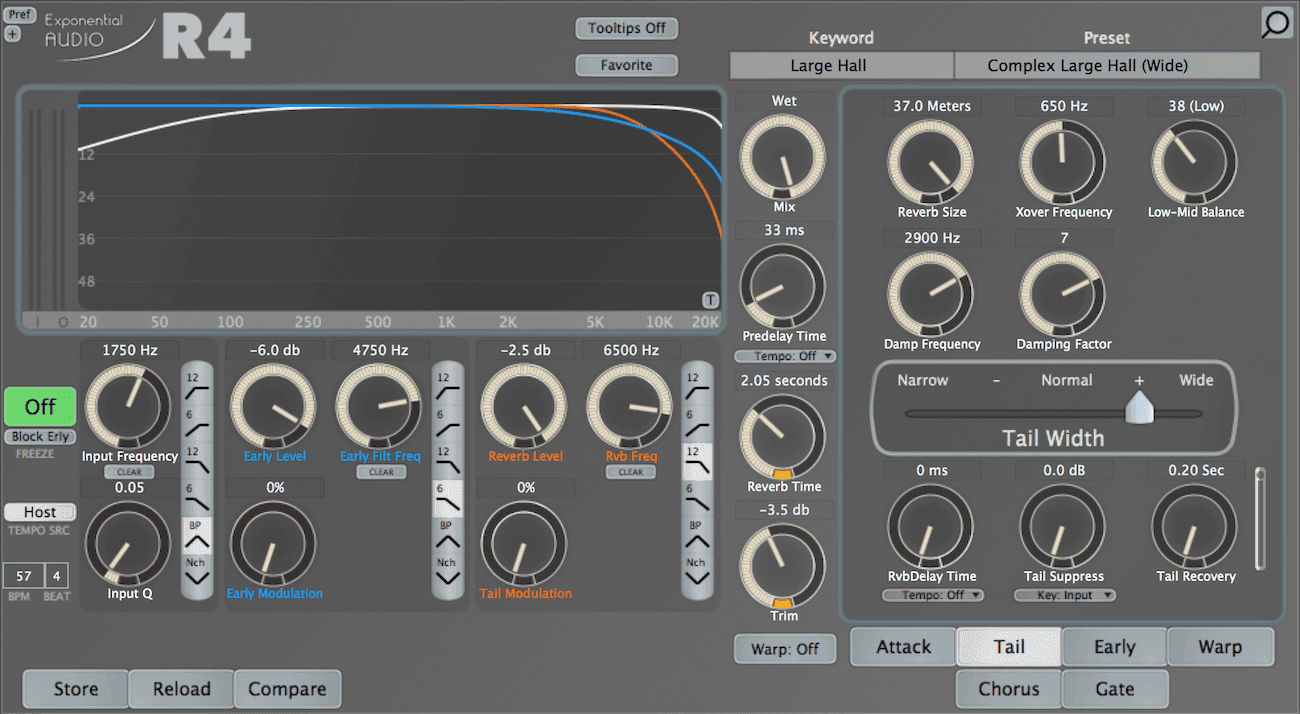1300x714 pixels.
Task: Select band-pass (BP) for the Early filter
Action: pos(447,536)
